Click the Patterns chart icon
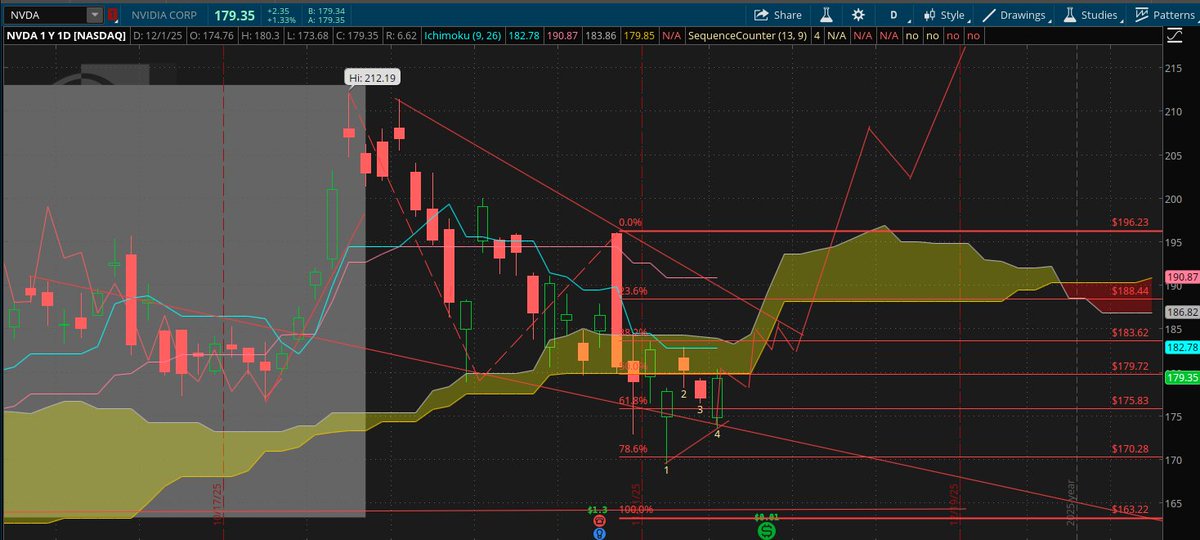The width and height of the screenshot is (1200, 540). pos(1141,15)
